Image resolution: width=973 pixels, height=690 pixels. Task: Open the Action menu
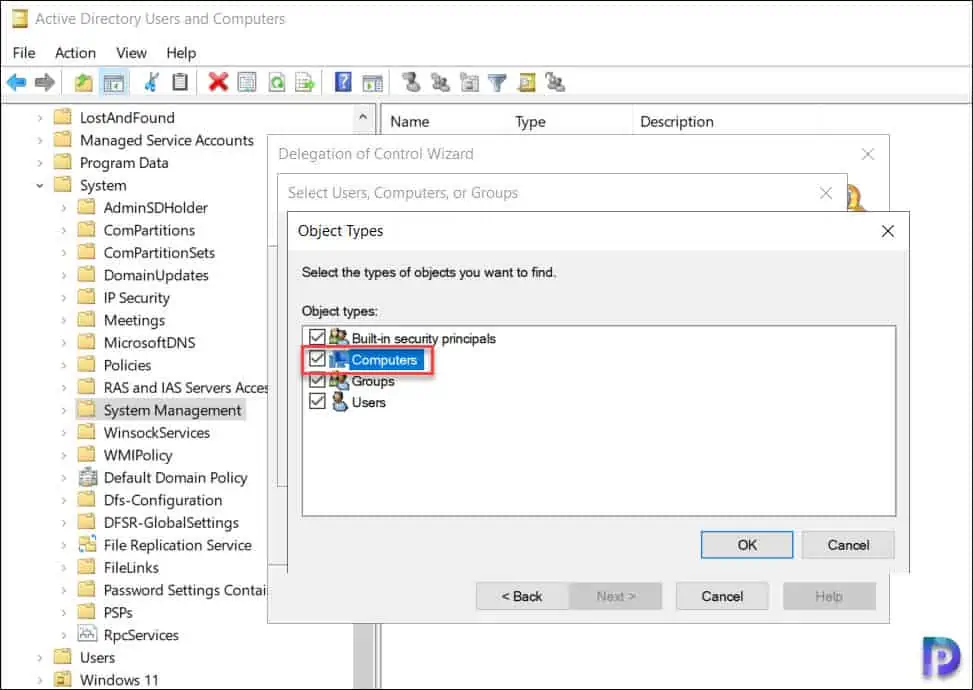pyautogui.click(x=75, y=53)
